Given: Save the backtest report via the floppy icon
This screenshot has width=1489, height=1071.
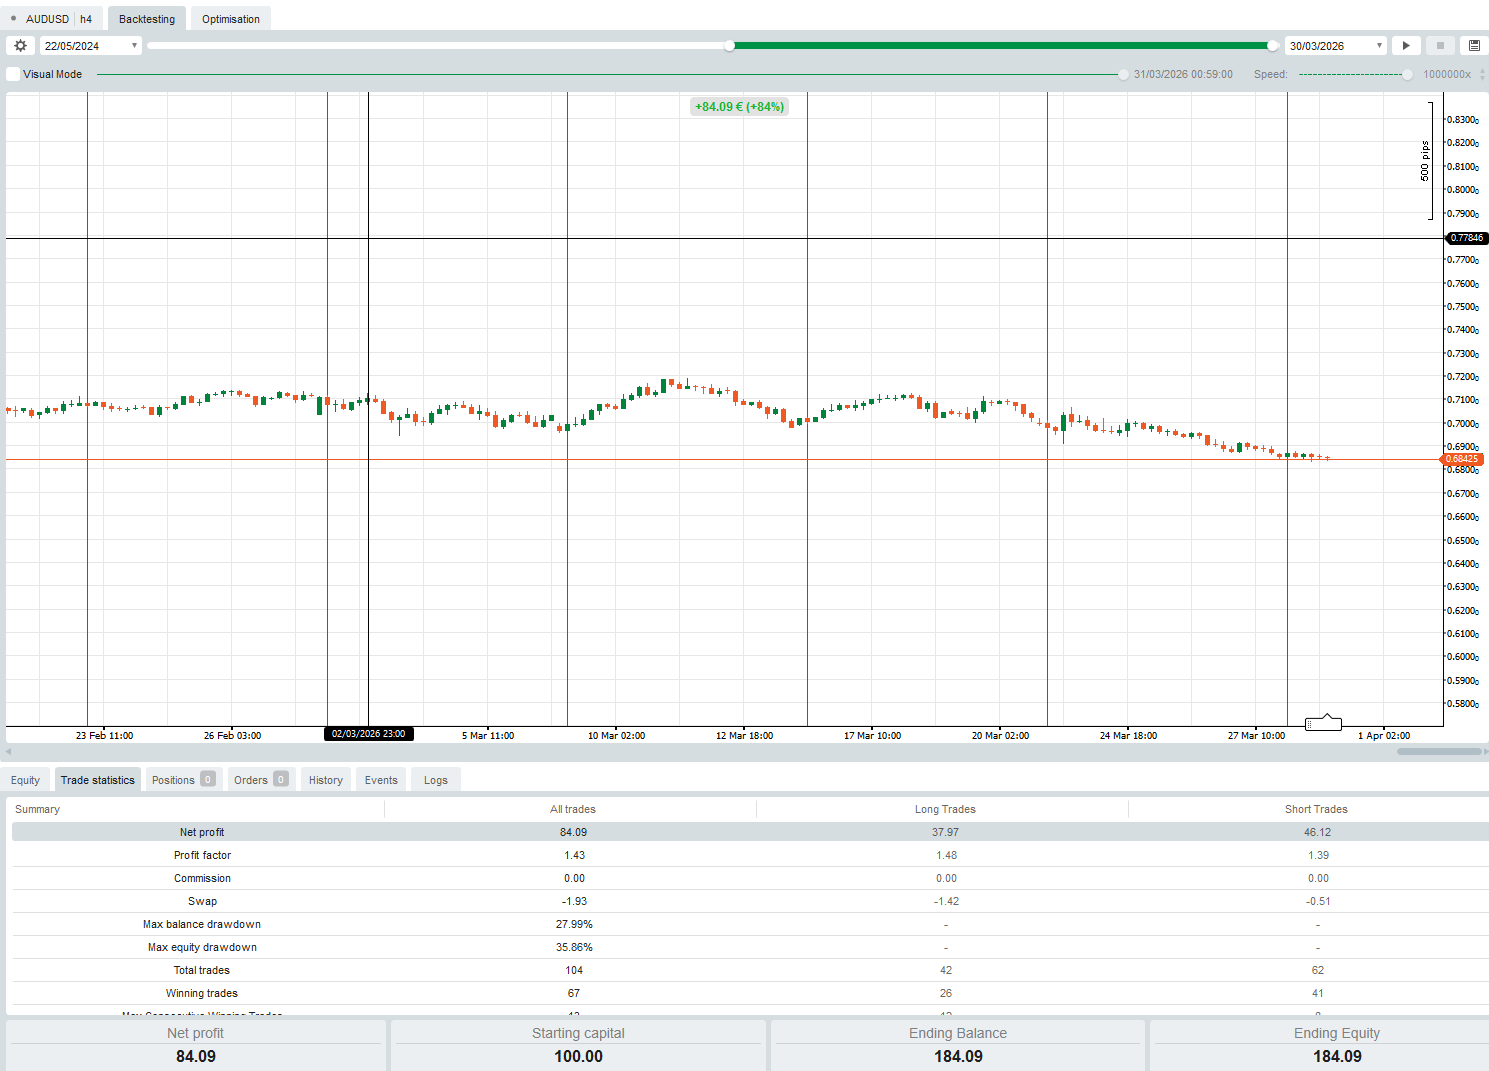Looking at the screenshot, I should tap(1474, 45).
